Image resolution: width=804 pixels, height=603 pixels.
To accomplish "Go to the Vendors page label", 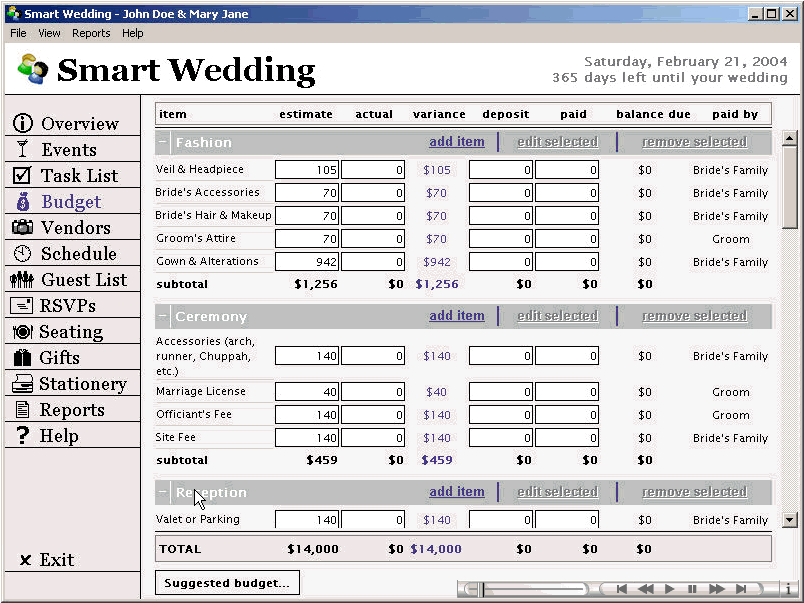I will (76, 228).
